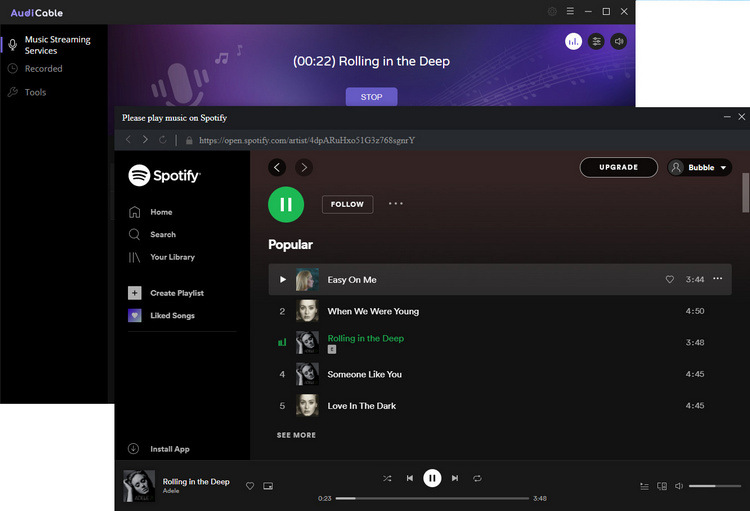The height and width of the screenshot is (511, 750).
Task: Go forward in embedded browser address bar
Action: [145, 139]
